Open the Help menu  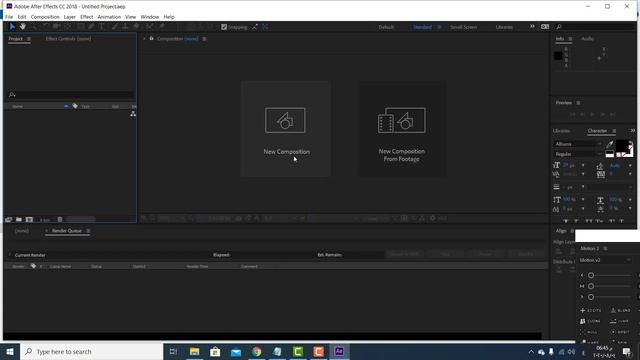point(169,17)
